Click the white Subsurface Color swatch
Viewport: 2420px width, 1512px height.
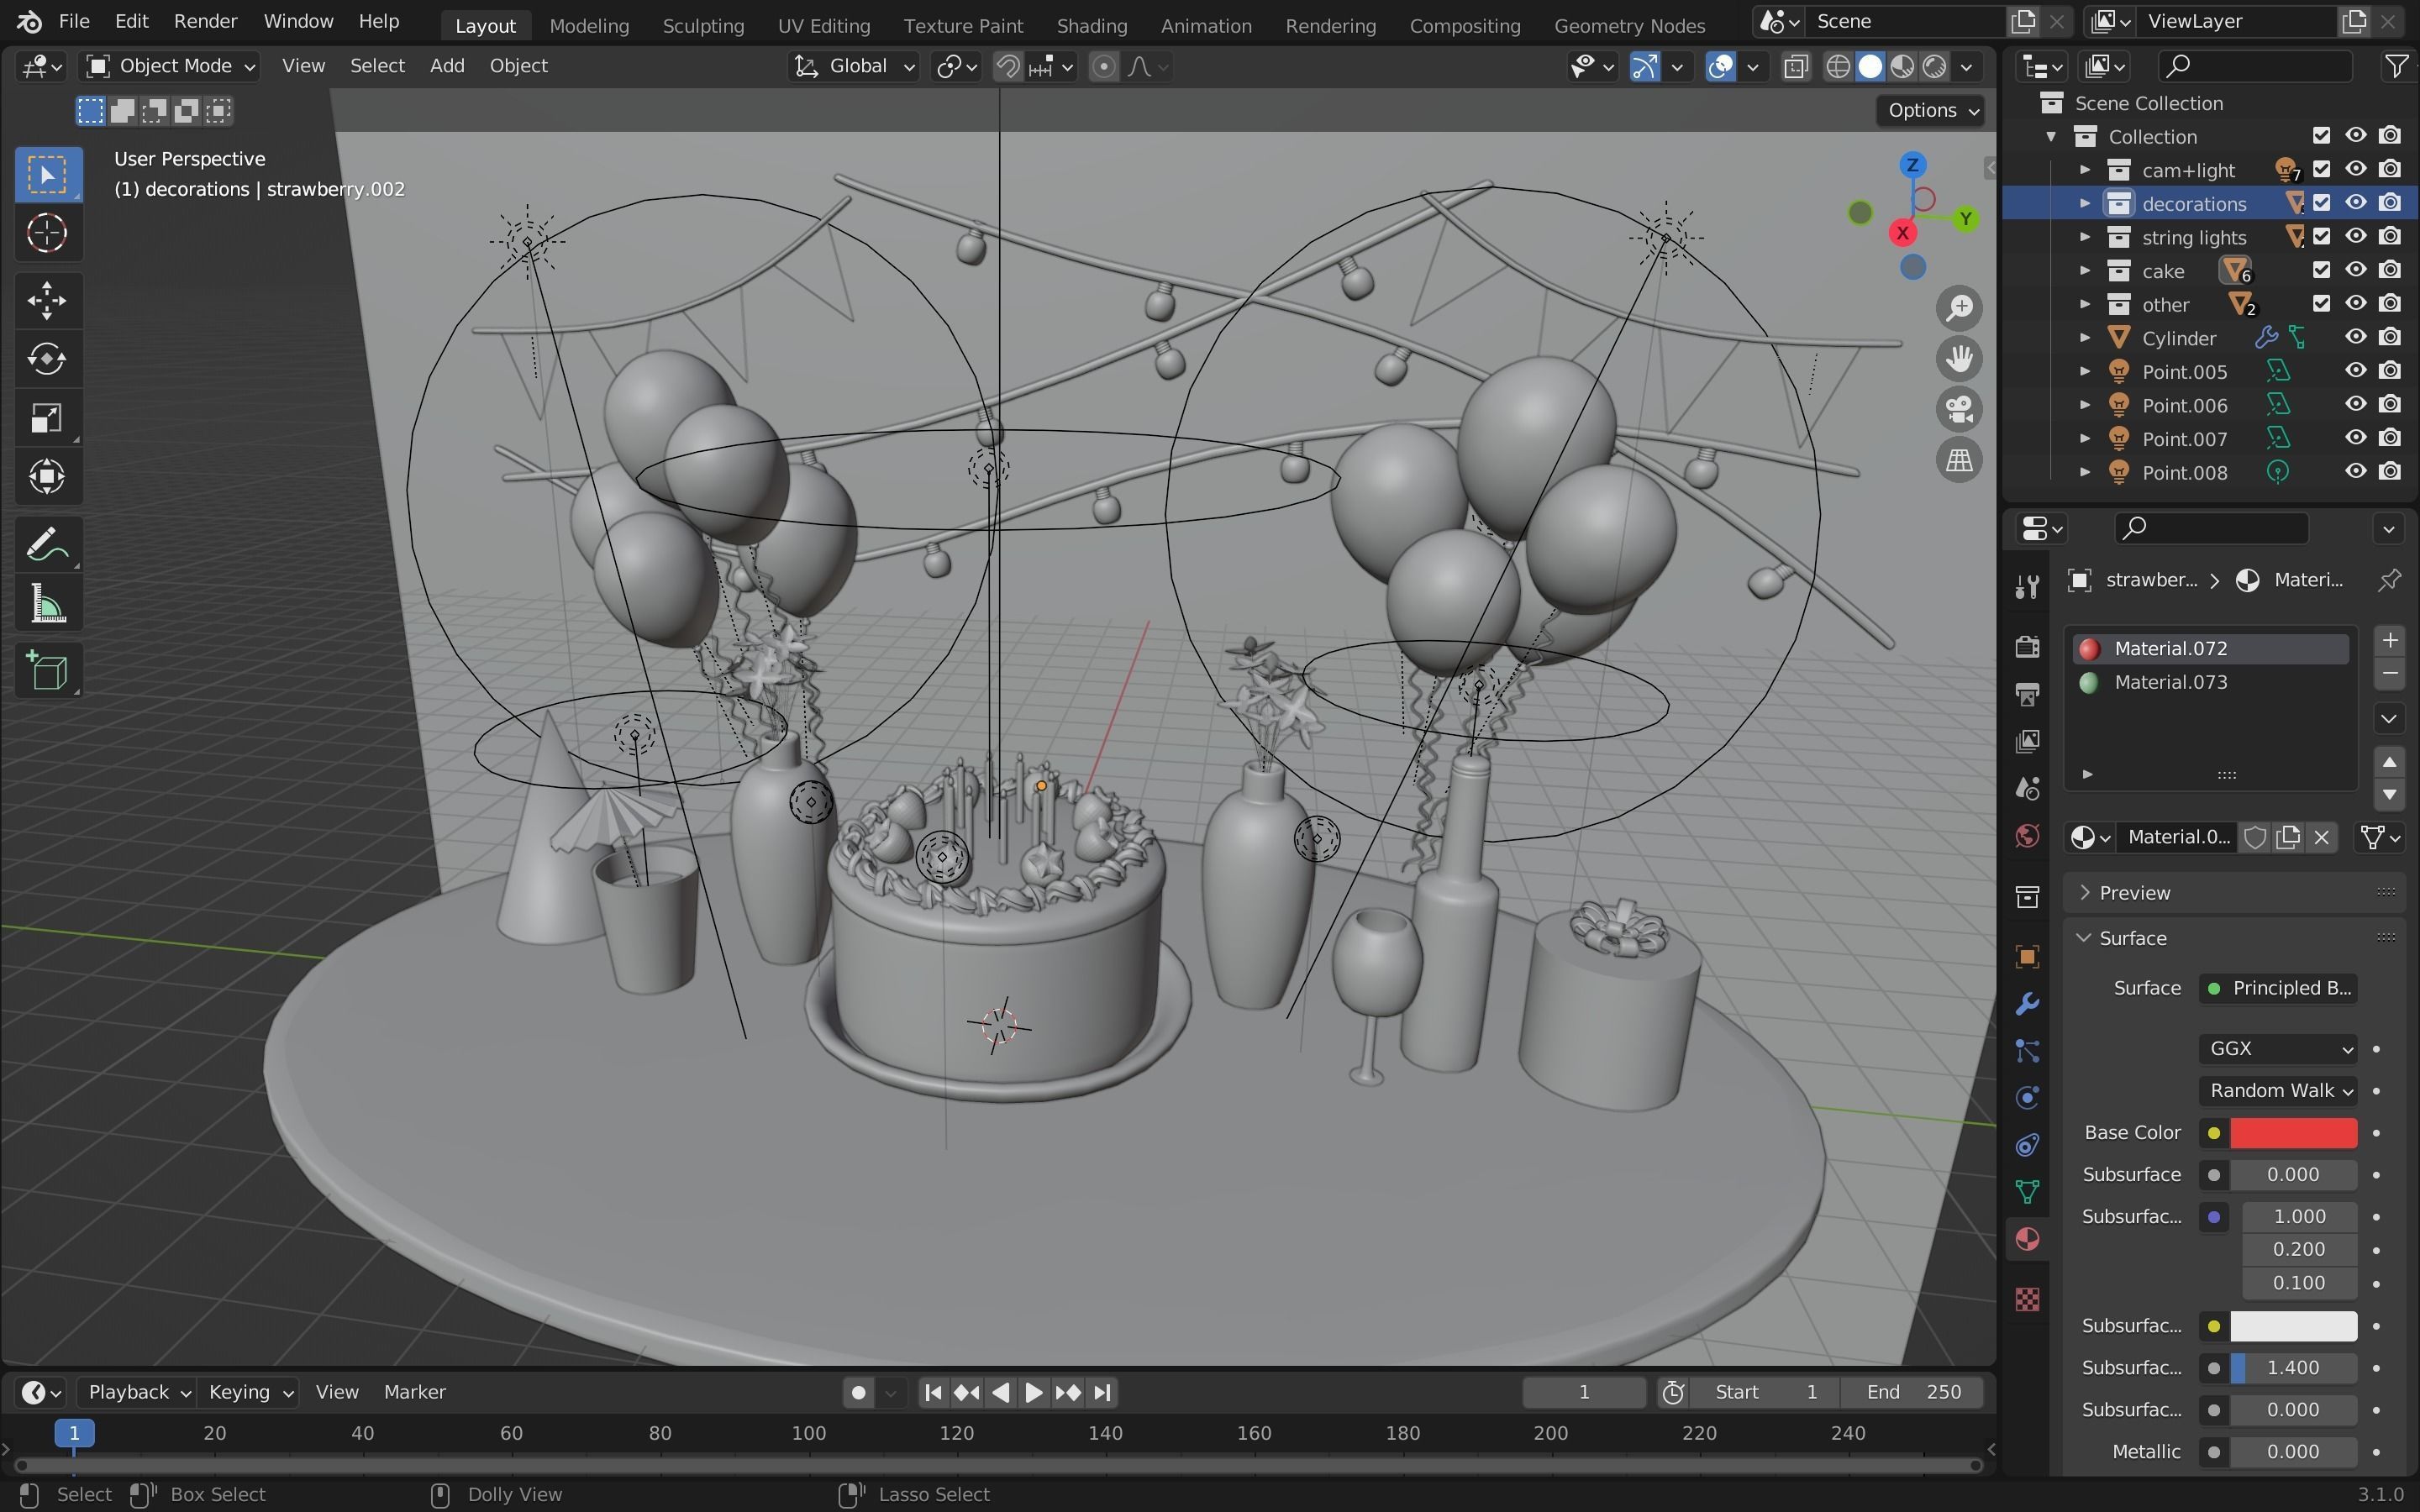coord(2293,1326)
